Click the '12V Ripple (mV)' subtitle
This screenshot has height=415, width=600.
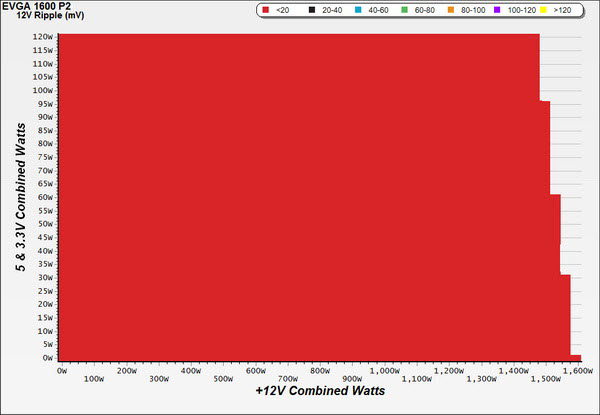(x=51, y=16)
